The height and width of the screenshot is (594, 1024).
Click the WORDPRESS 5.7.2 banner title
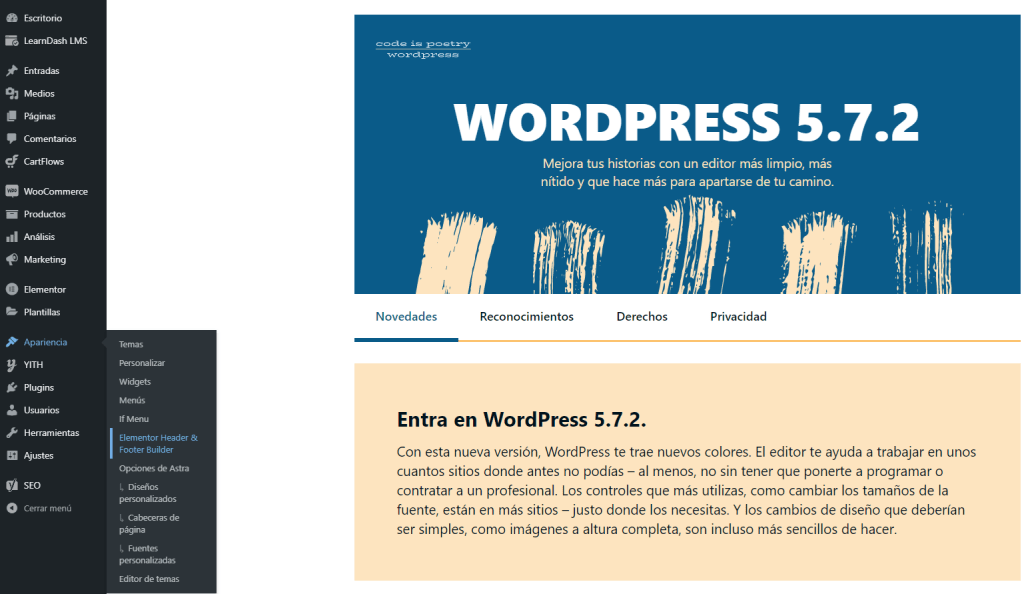pyautogui.click(x=687, y=122)
